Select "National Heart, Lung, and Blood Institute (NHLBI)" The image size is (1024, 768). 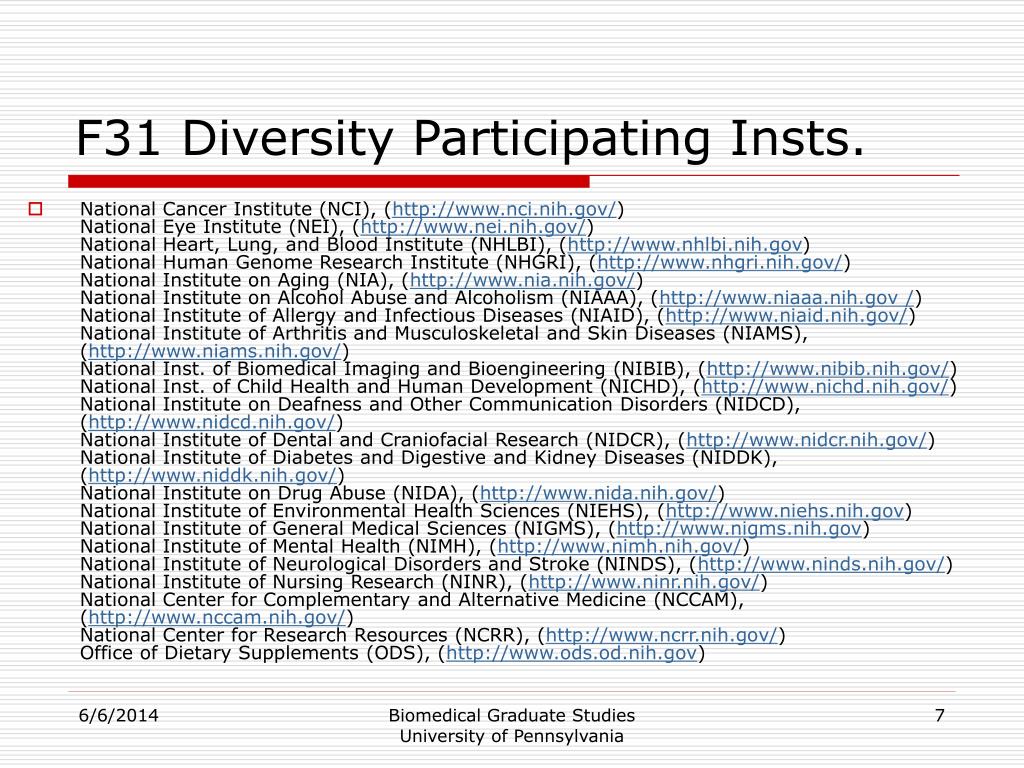pyautogui.click(x=313, y=244)
